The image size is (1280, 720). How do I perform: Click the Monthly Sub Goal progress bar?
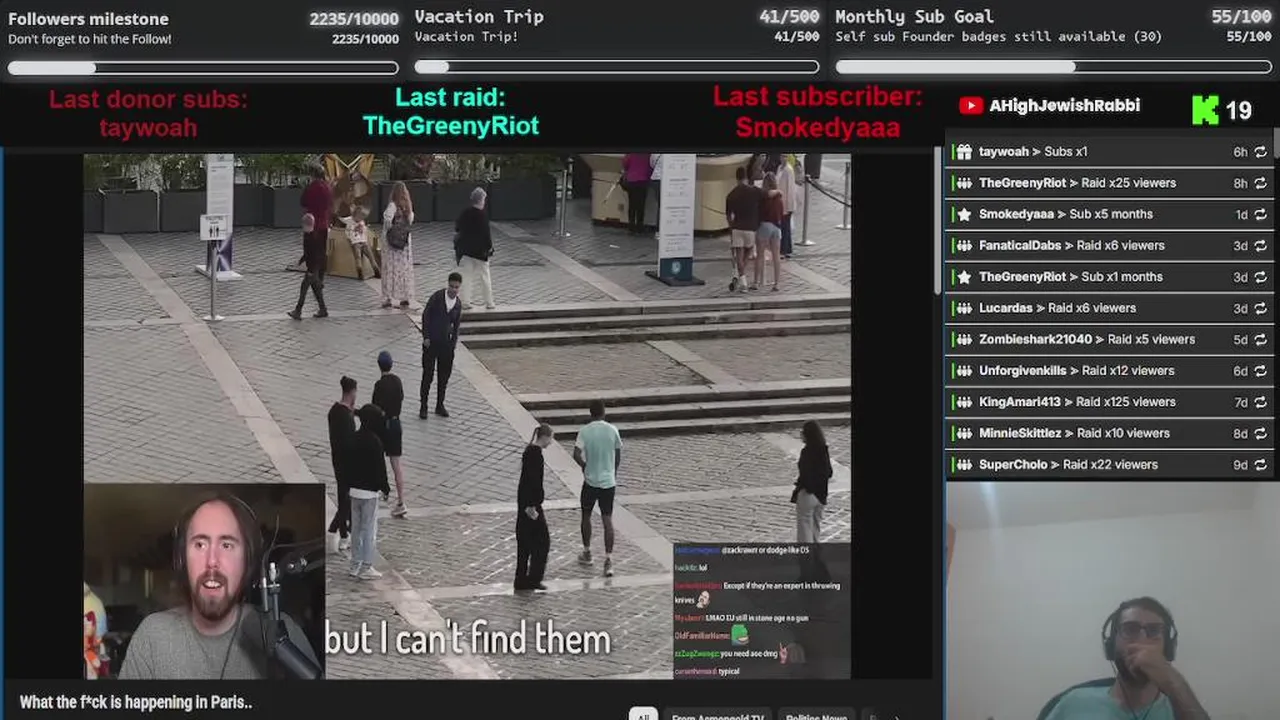1054,67
